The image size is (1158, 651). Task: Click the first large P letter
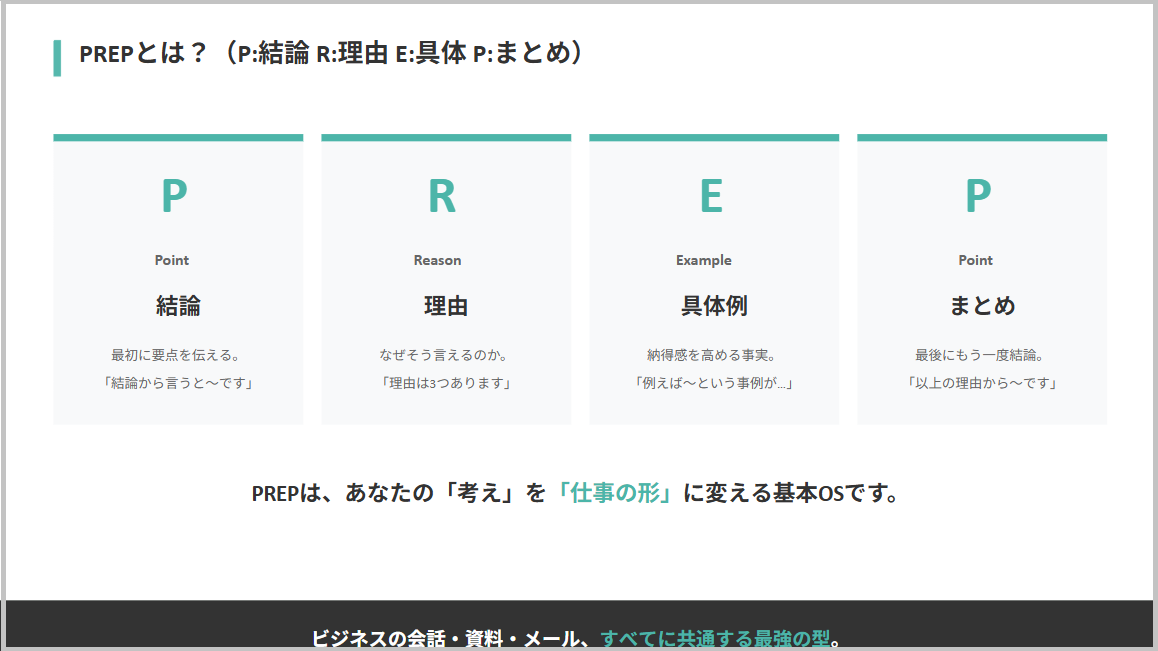tap(174, 196)
